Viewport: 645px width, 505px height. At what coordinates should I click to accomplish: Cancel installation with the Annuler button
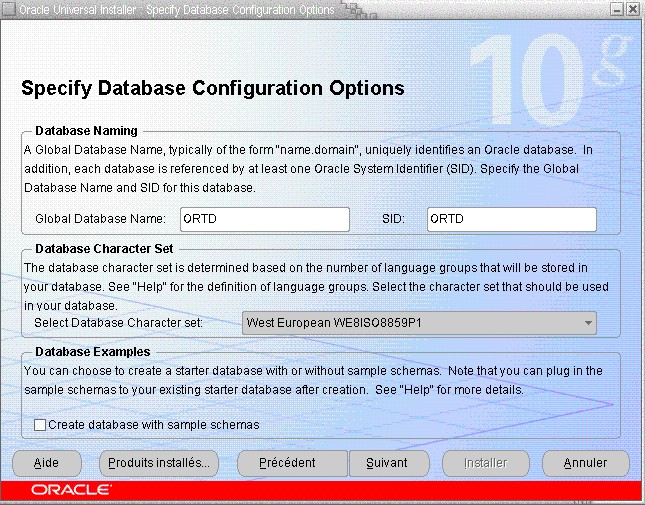pos(585,464)
